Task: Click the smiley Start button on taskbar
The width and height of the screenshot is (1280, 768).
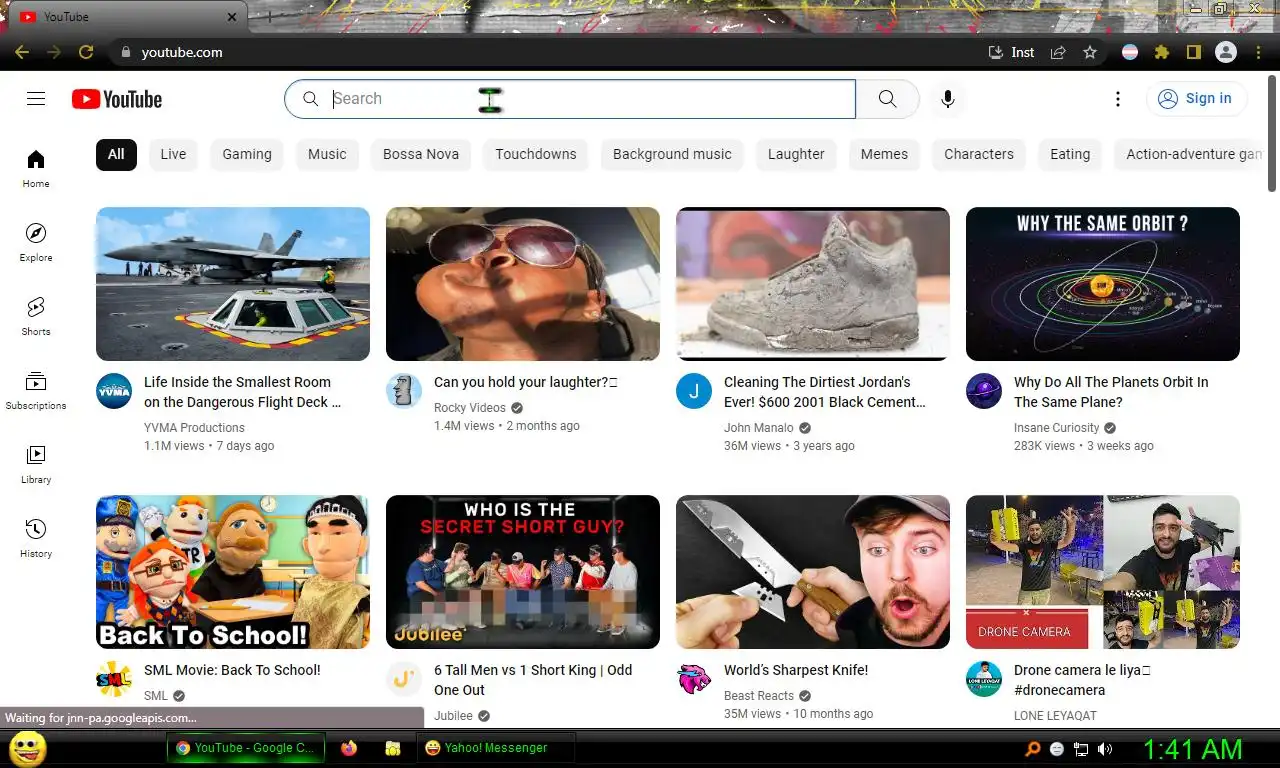Action: (27, 748)
